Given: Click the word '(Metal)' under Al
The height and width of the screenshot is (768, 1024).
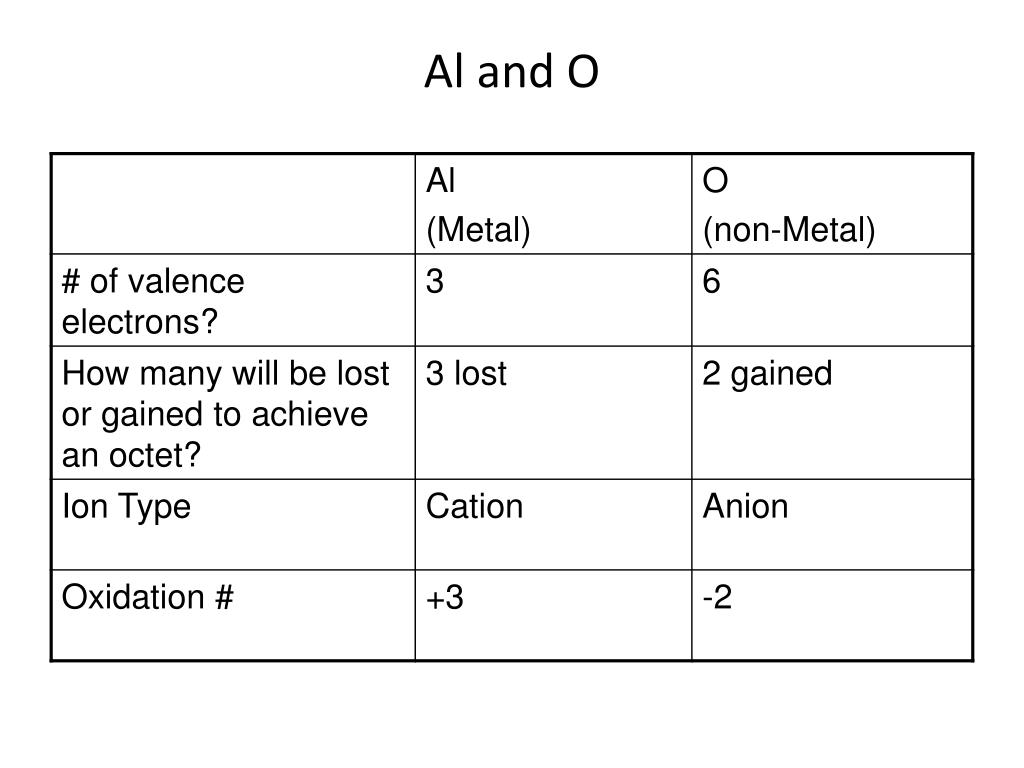Looking at the screenshot, I should click(x=478, y=231).
